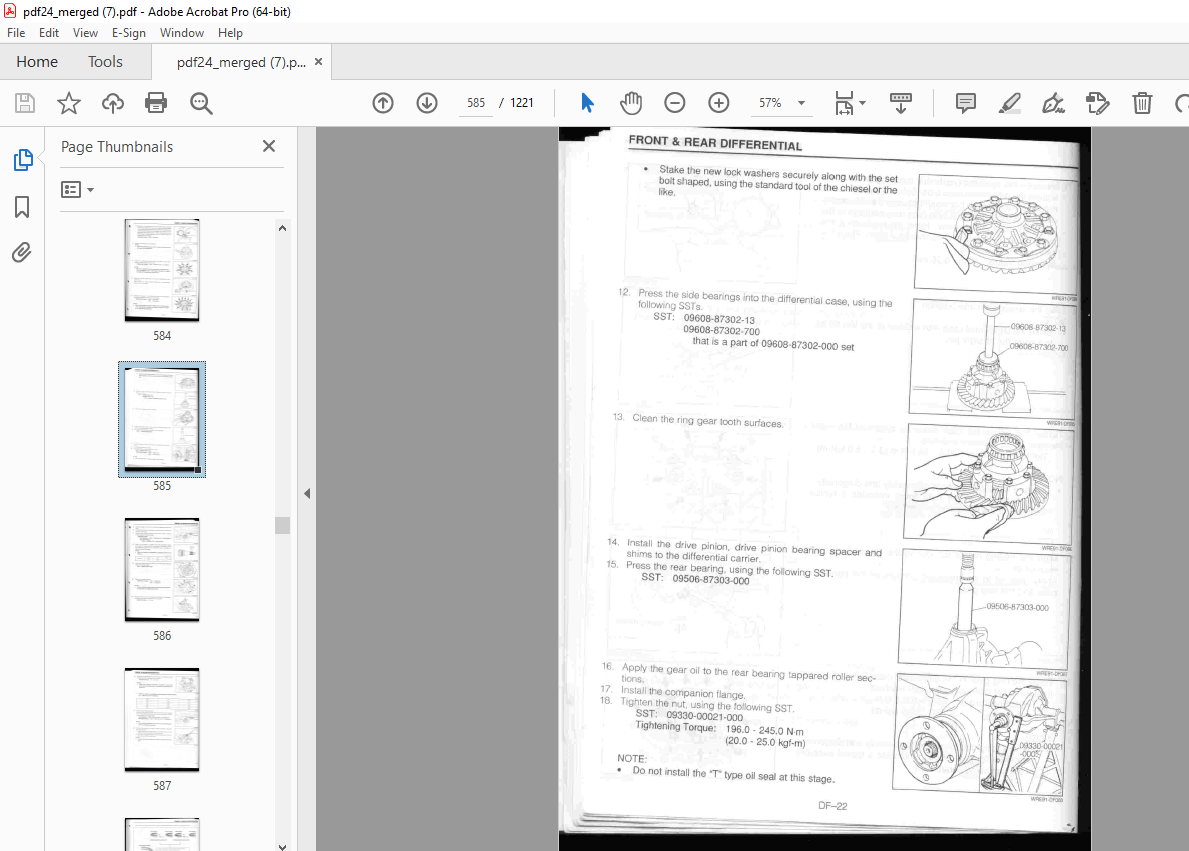1189x851 pixels.
Task: Go to next page arrow icon
Action: 427,103
